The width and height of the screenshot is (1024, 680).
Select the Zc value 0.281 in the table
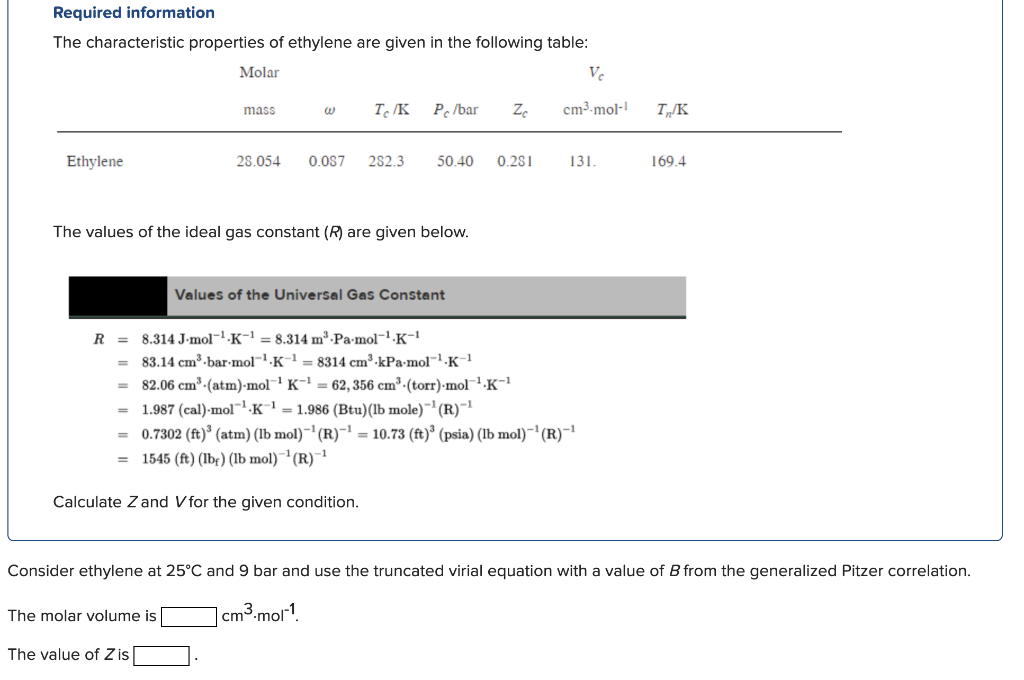point(510,161)
